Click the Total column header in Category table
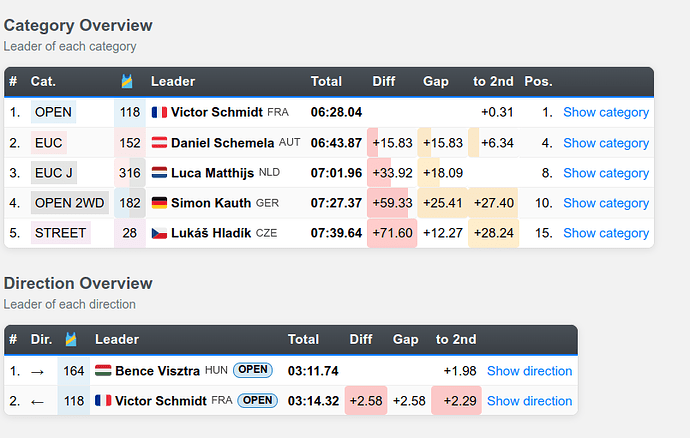 (326, 81)
